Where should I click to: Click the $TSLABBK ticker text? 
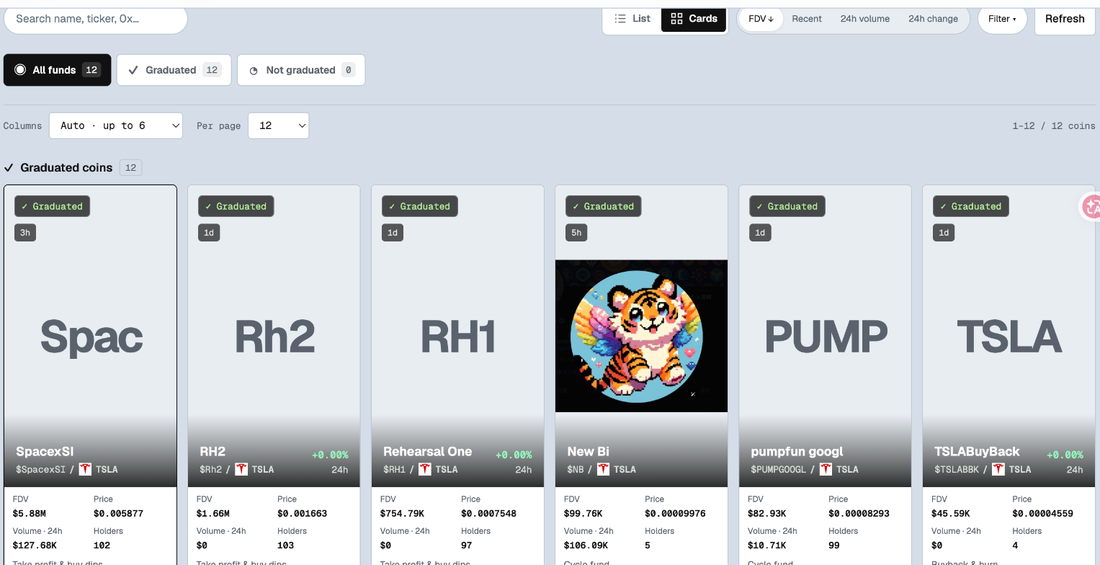(x=957, y=470)
